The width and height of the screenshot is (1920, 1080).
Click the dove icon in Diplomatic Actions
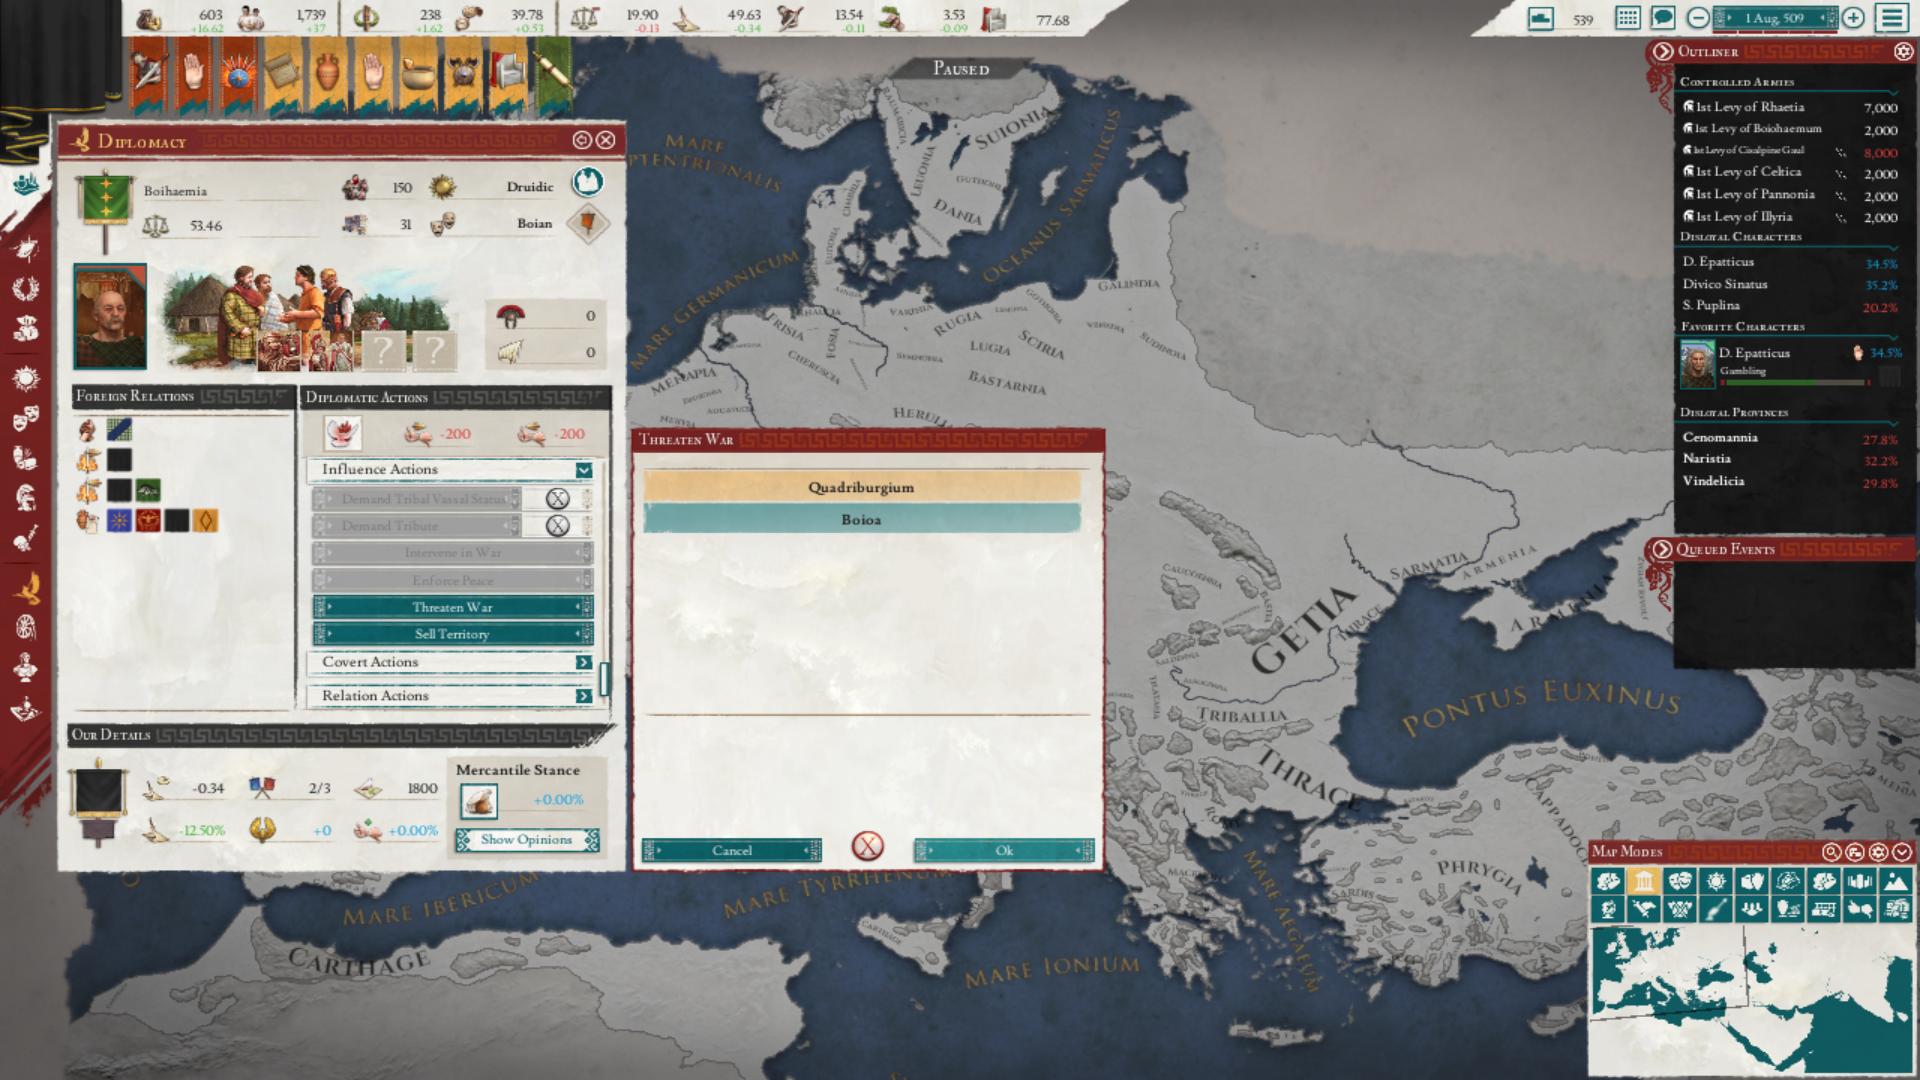coord(343,433)
